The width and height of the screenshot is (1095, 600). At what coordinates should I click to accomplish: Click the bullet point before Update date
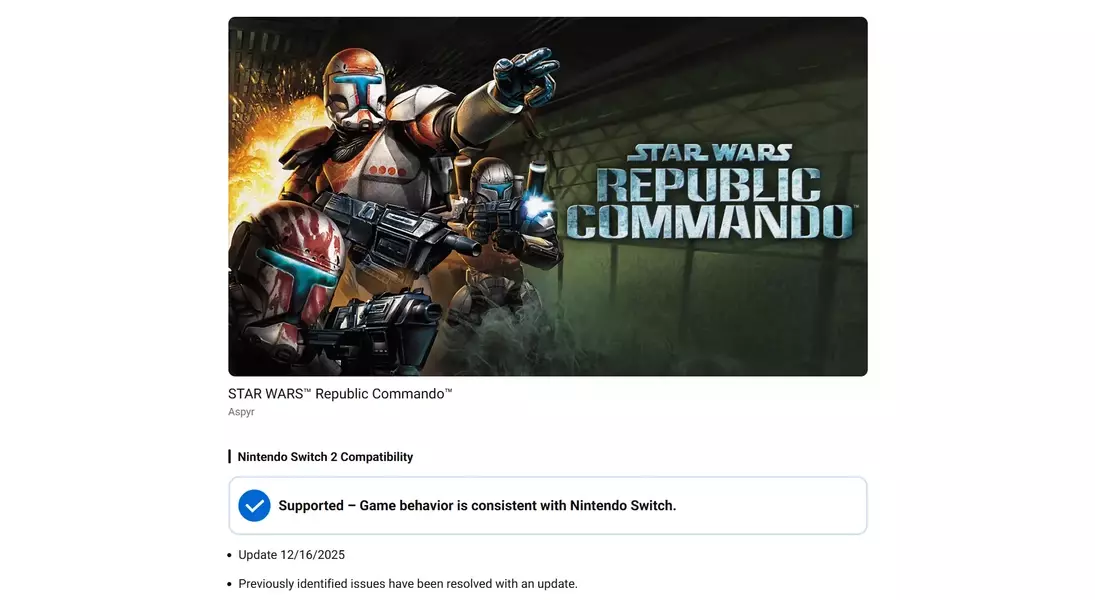point(229,555)
